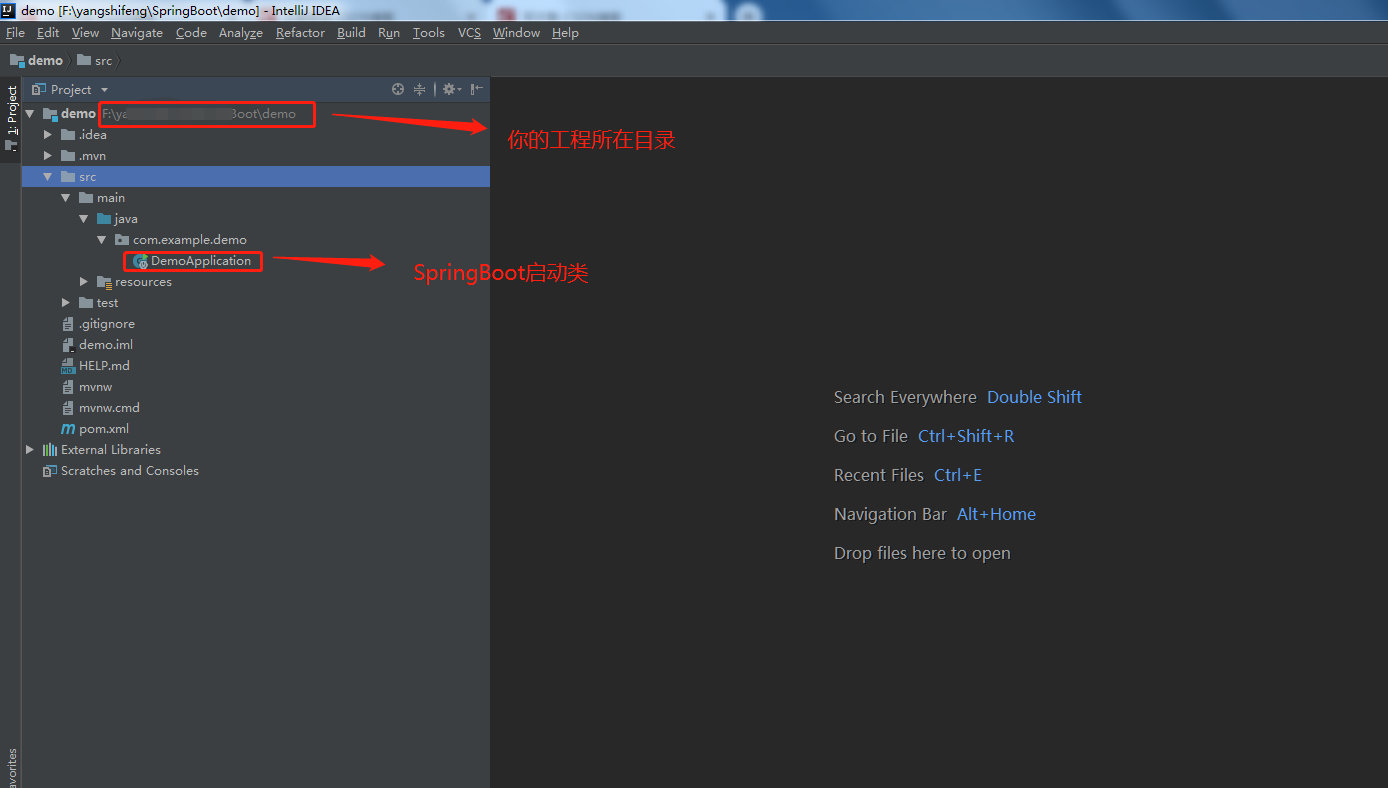The height and width of the screenshot is (788, 1388).
Task: Open the Window menu
Action: point(516,33)
